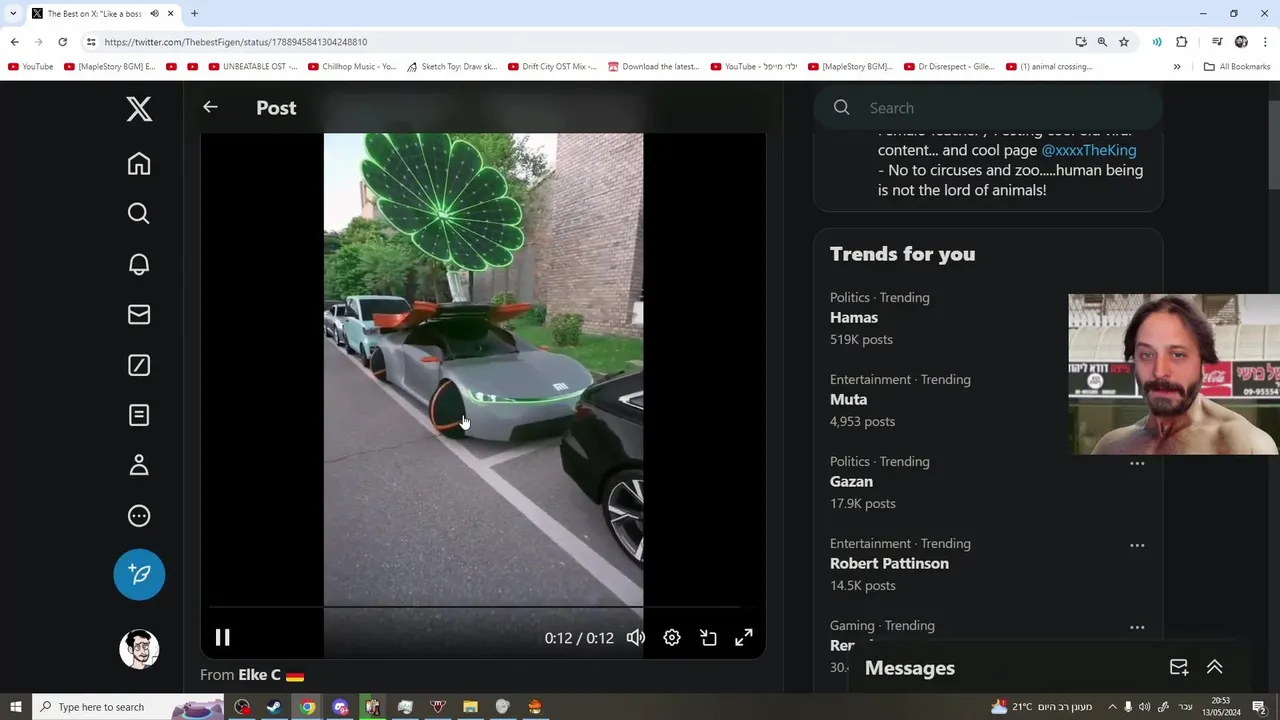Go back in browser history
The image size is (1280, 720).
coord(14,42)
